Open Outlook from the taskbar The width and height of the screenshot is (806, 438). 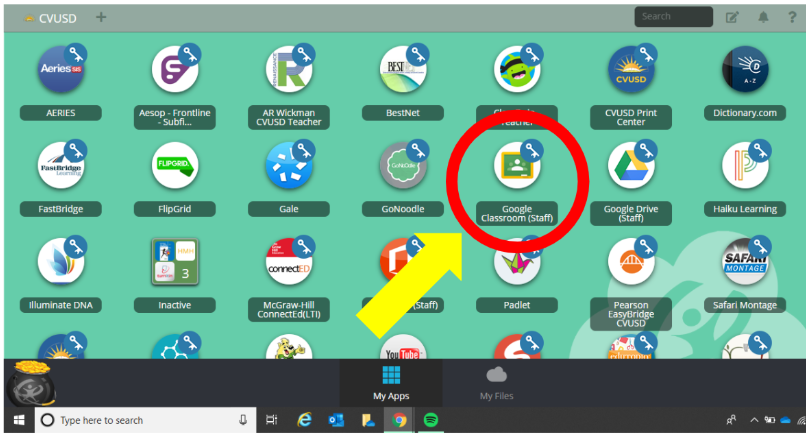(x=336, y=420)
